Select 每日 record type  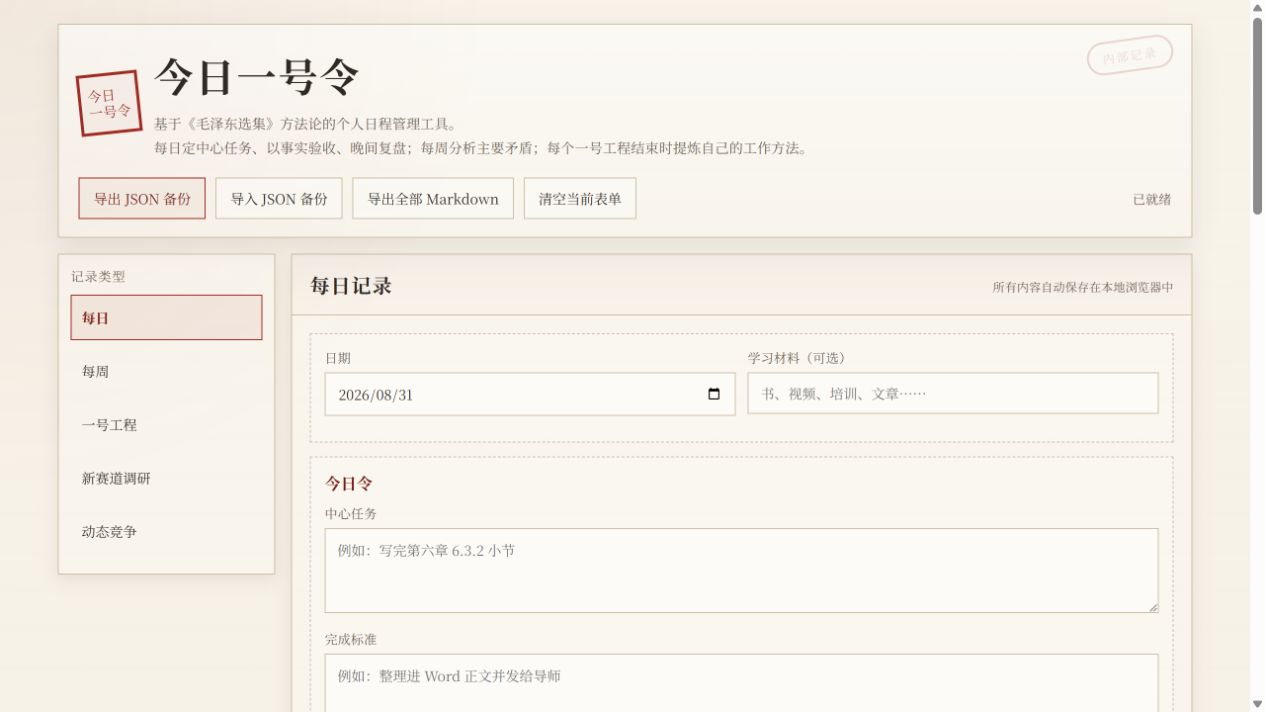pyautogui.click(x=166, y=318)
